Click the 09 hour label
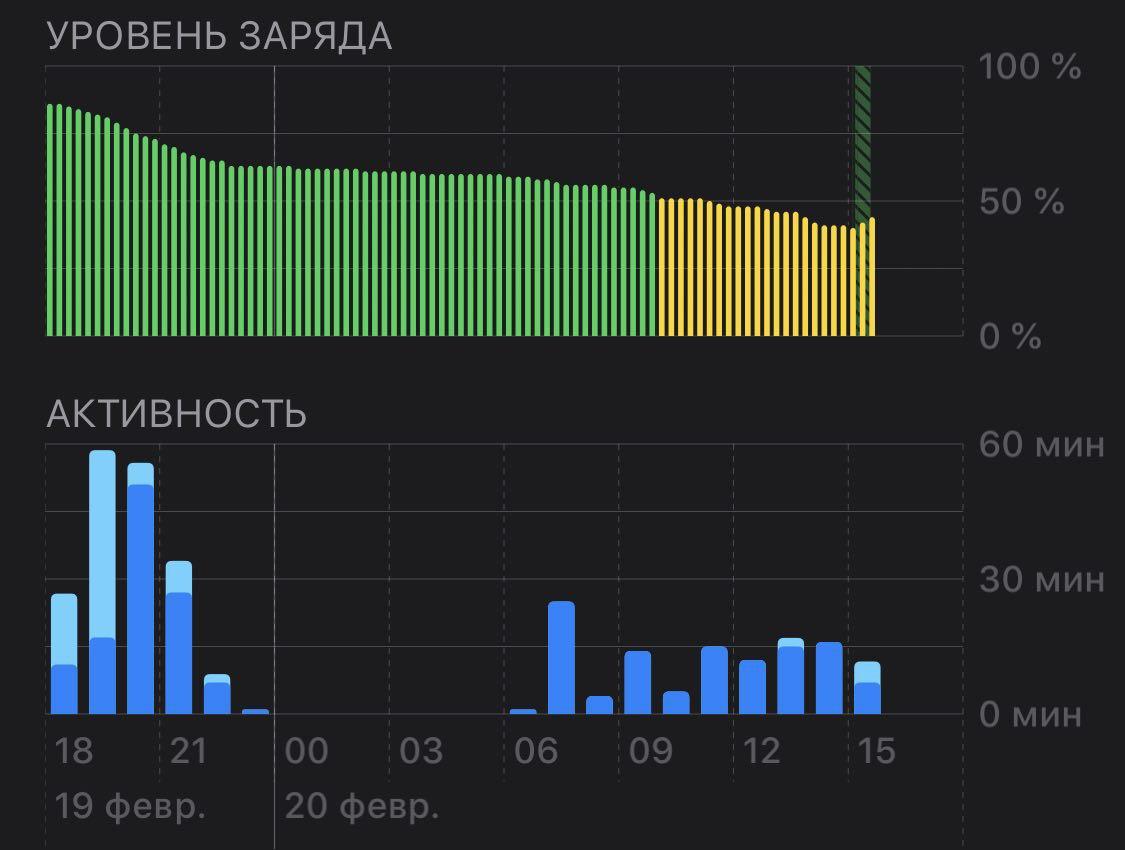The height and width of the screenshot is (850, 1125). pos(651,751)
